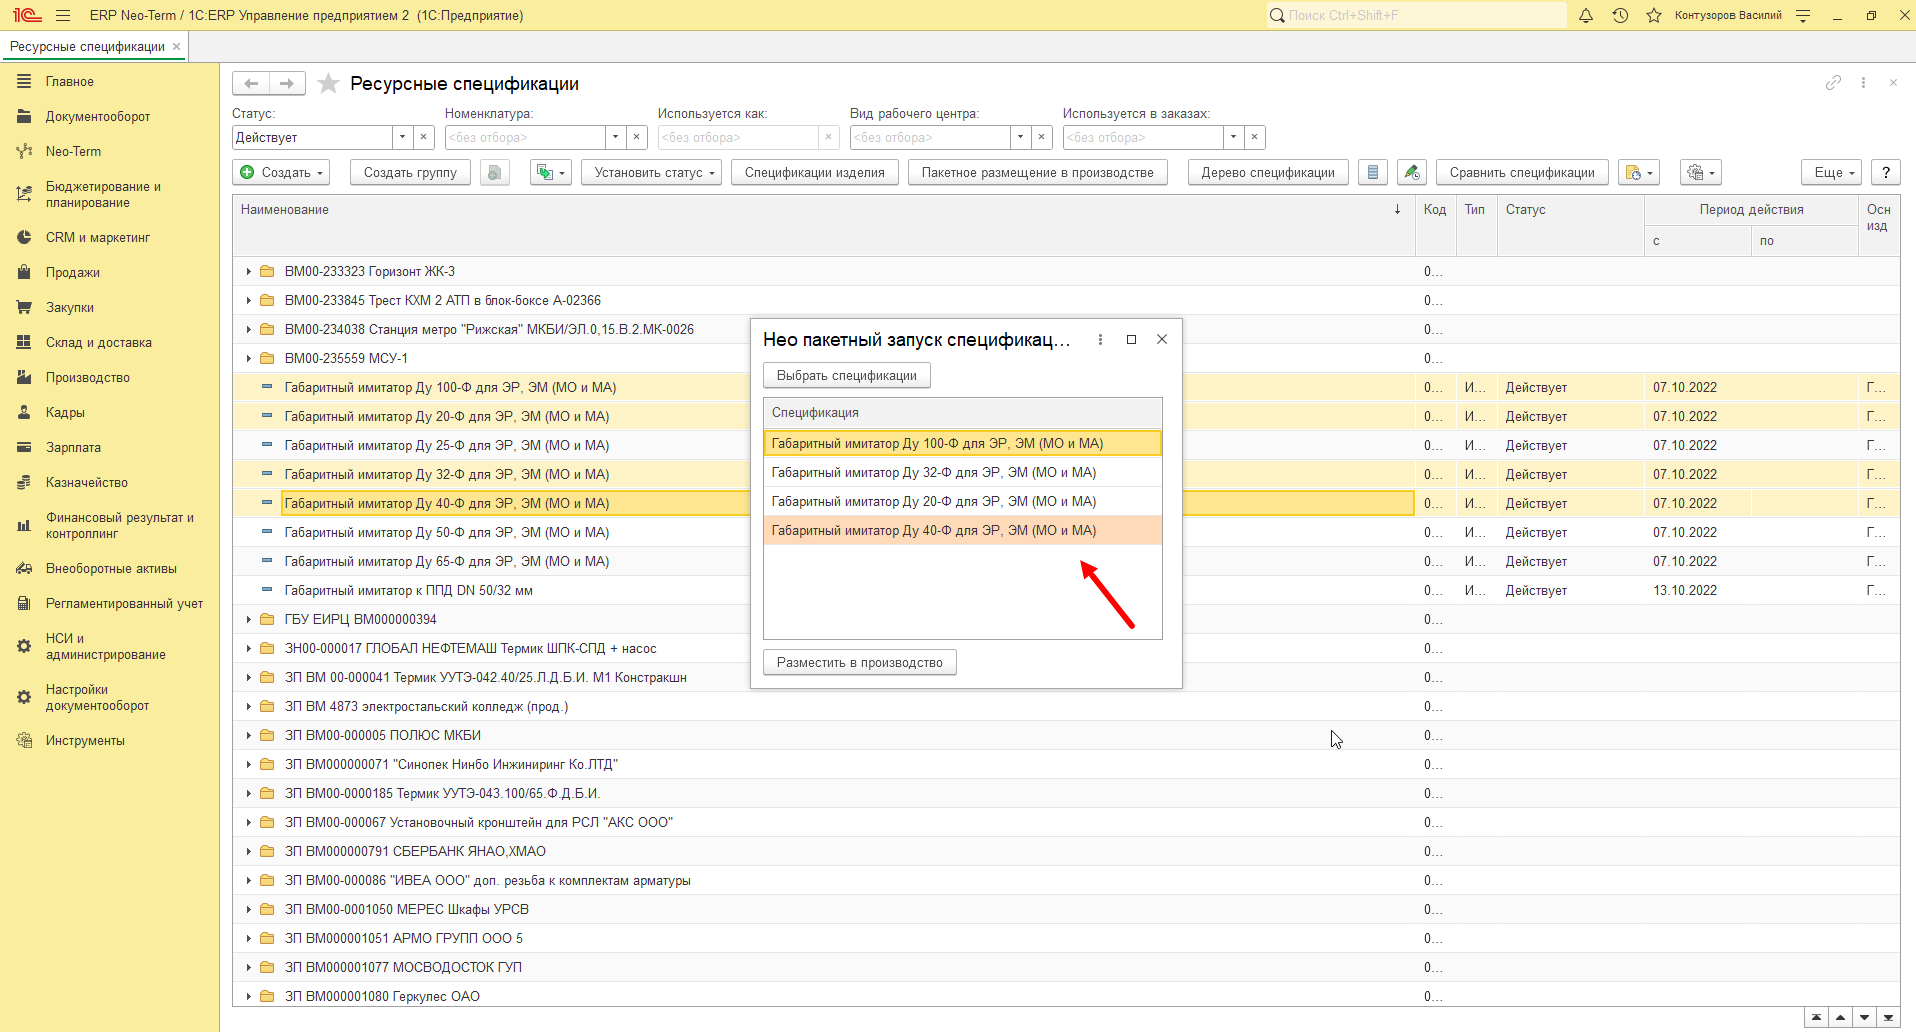Jump to list end arrow button
This screenshot has width=1916, height=1032.
click(x=1889, y=1018)
